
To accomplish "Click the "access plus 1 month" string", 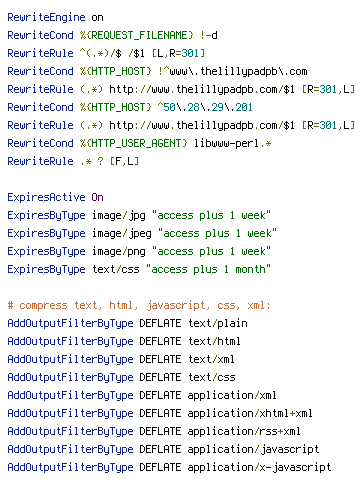I will coord(208,269).
